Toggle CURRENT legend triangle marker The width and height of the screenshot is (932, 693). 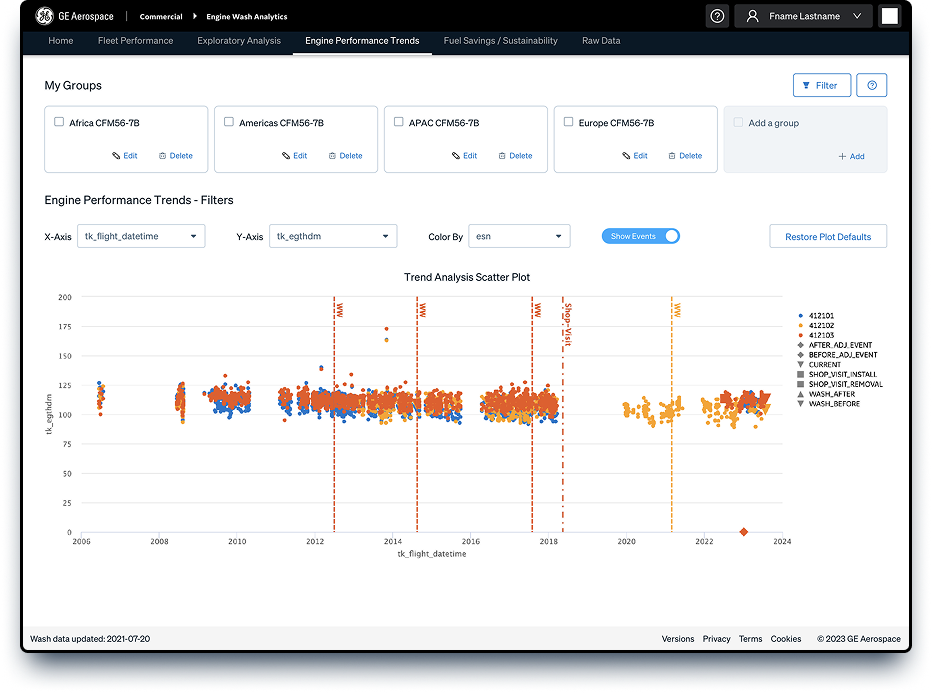coord(801,364)
